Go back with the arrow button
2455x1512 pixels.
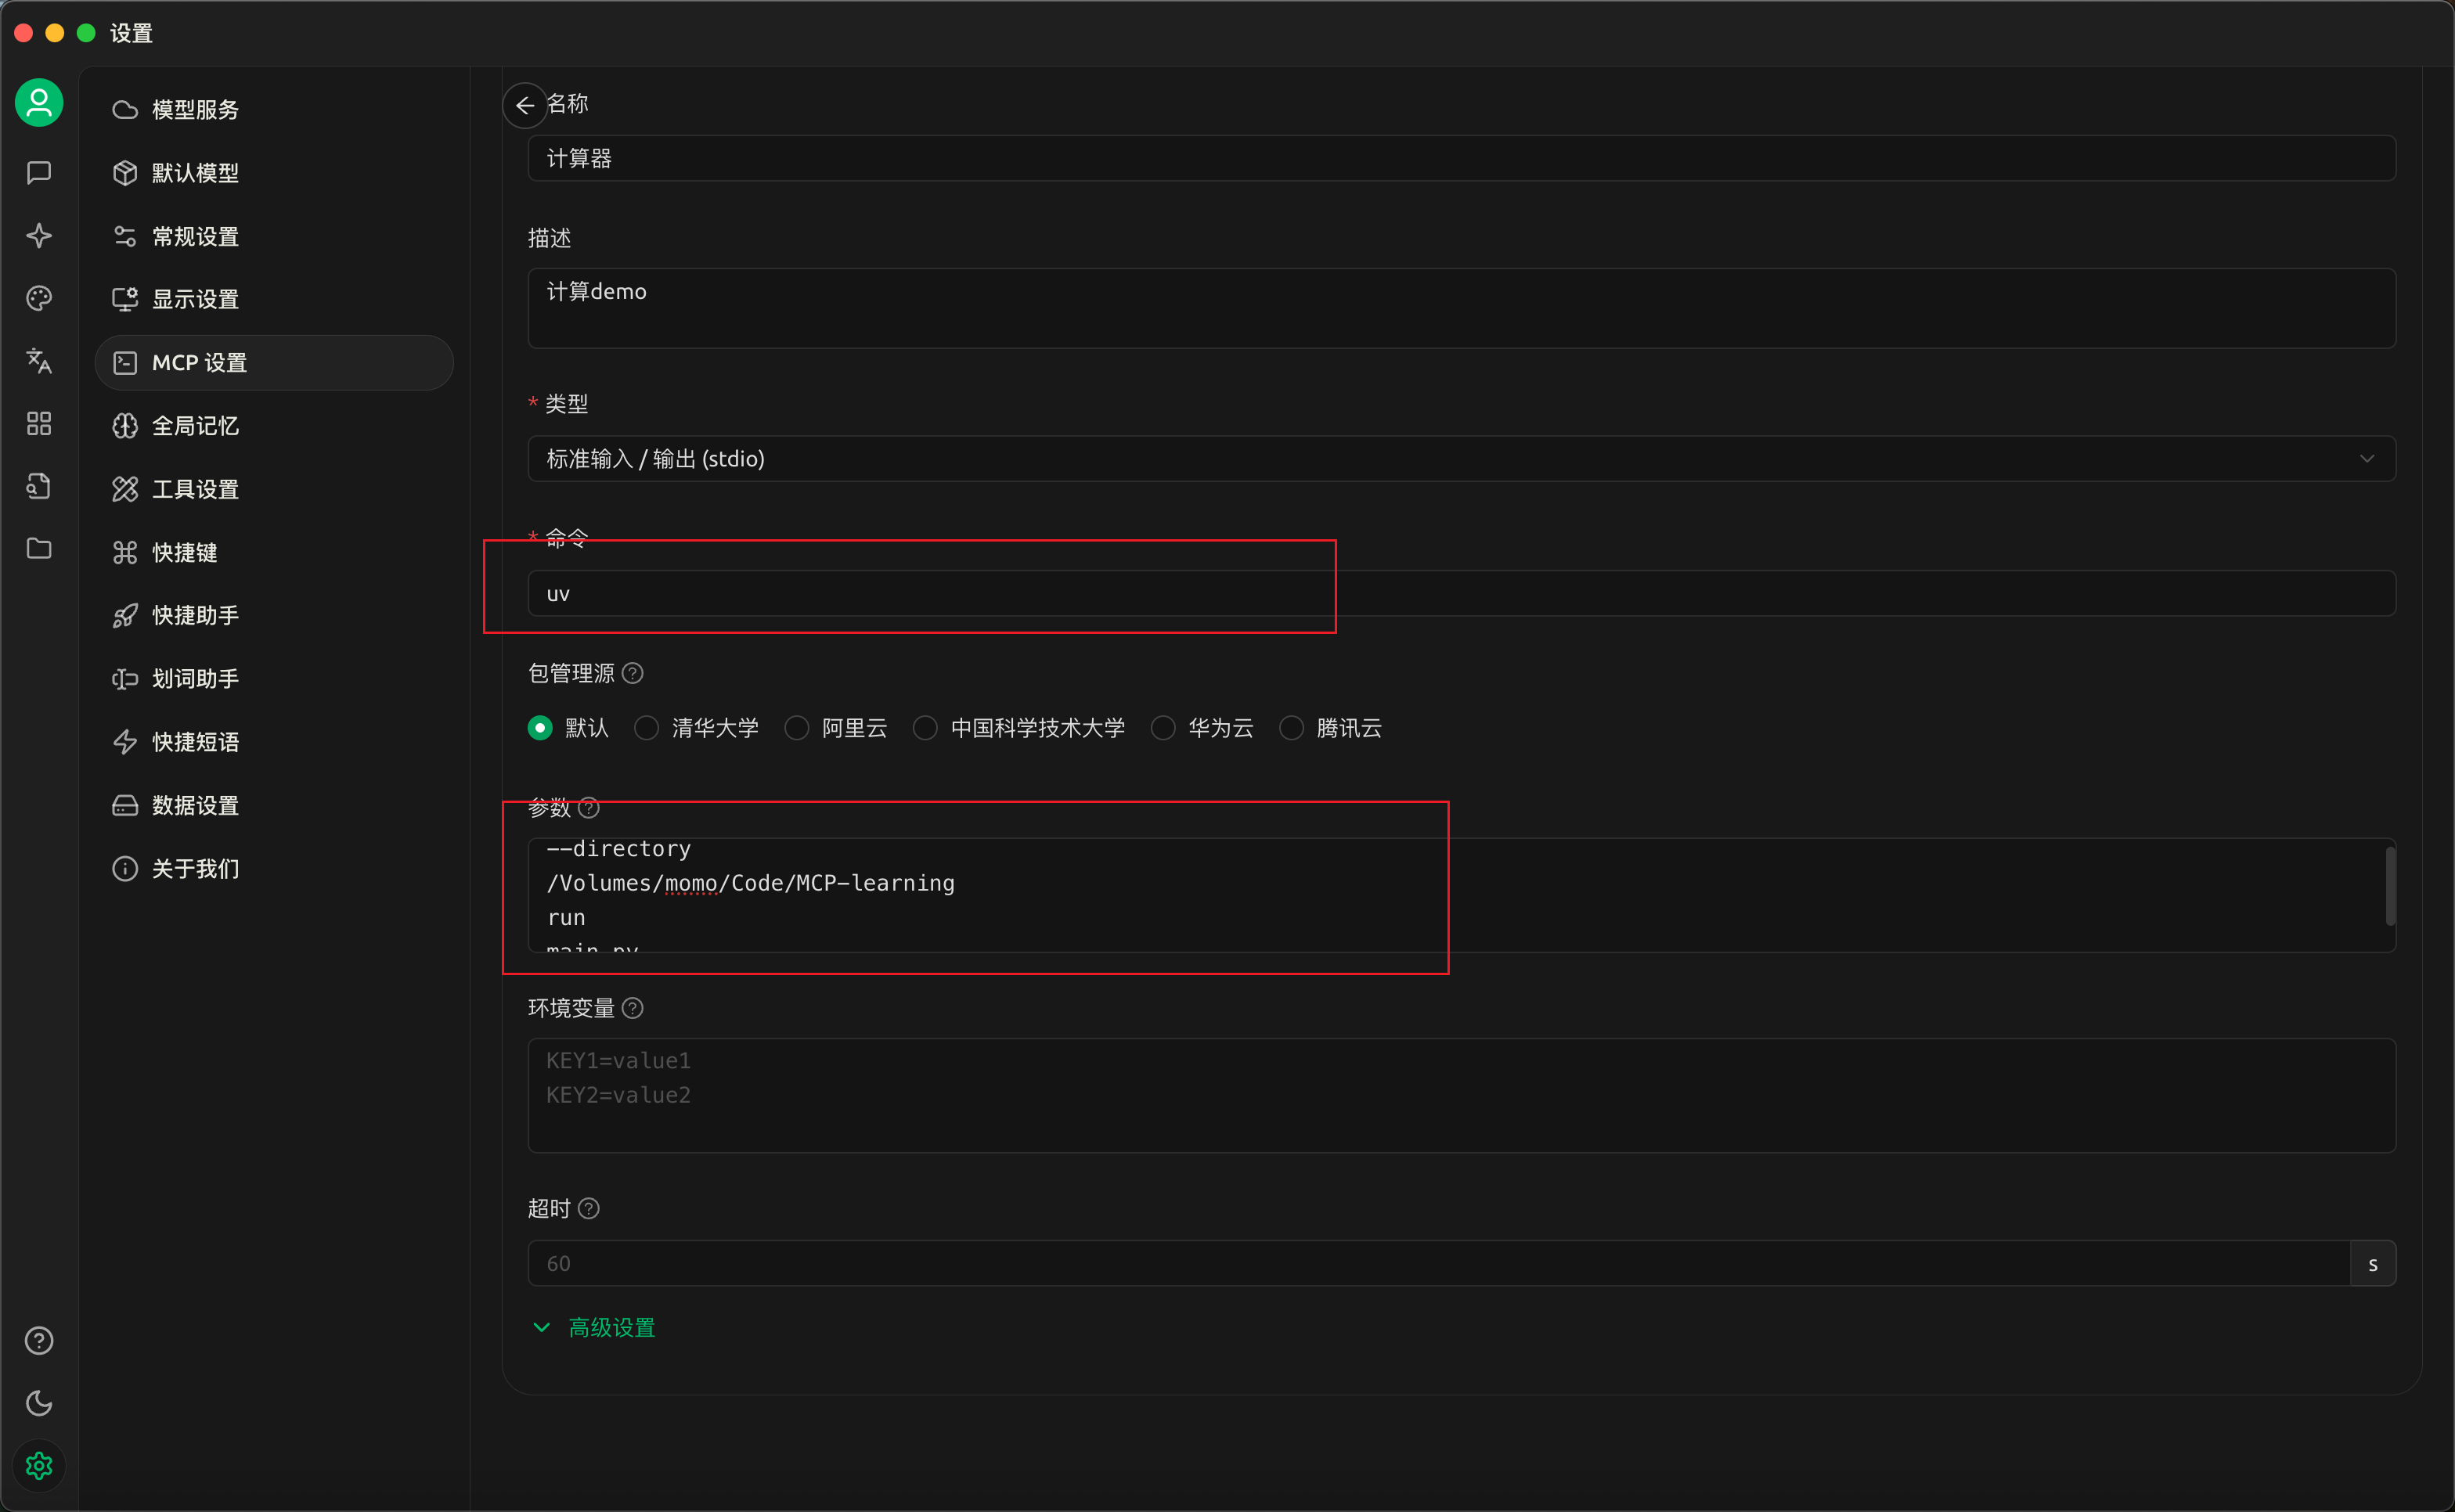(x=524, y=105)
